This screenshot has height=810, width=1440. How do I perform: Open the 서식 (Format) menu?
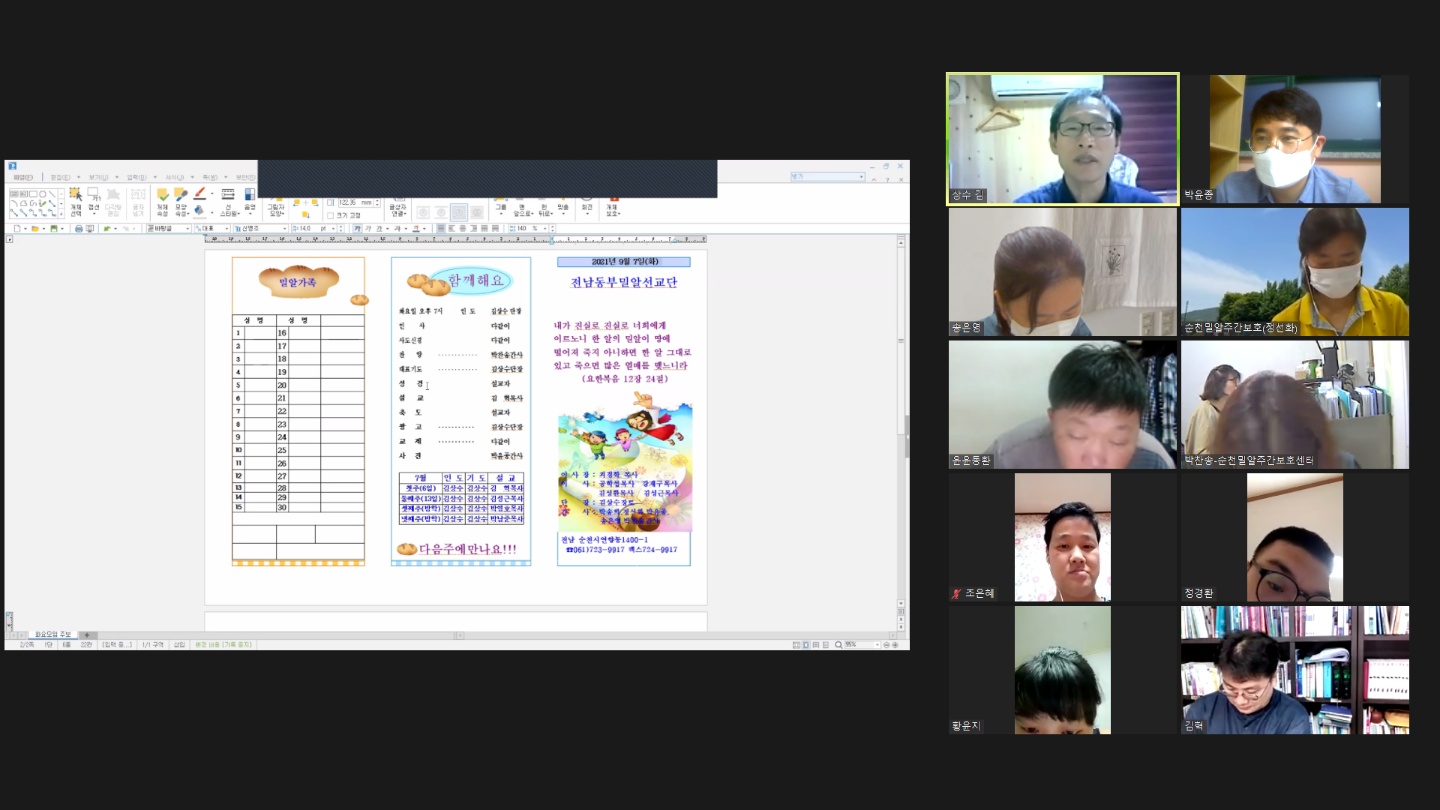(x=174, y=177)
